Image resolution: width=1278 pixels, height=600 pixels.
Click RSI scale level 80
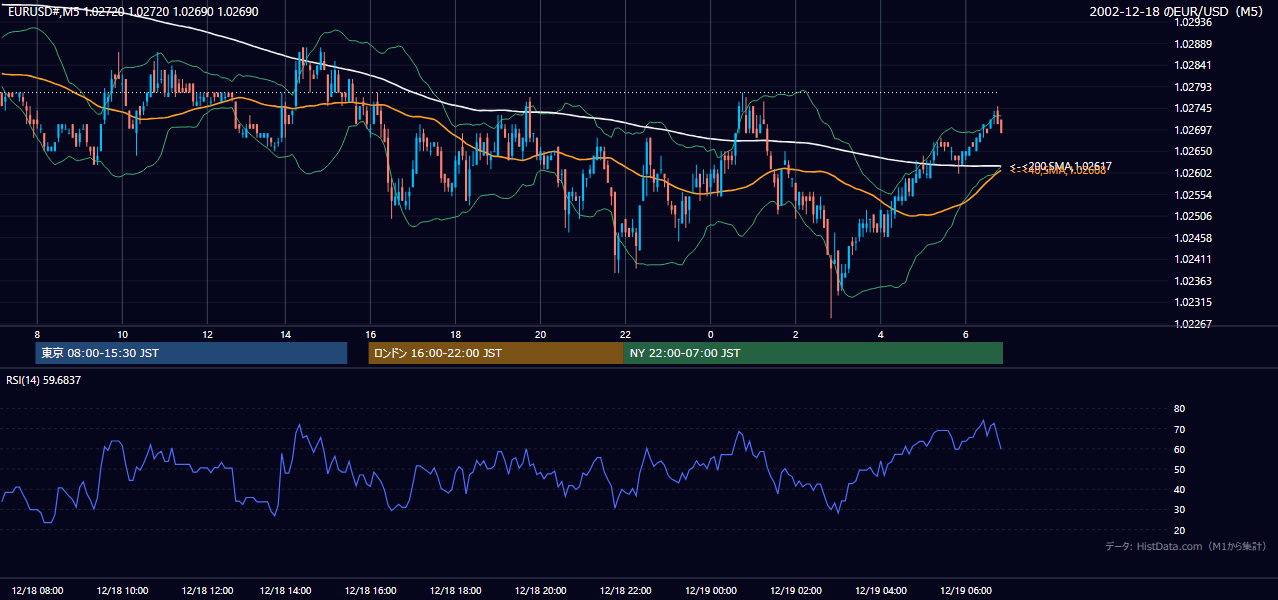tap(1179, 409)
